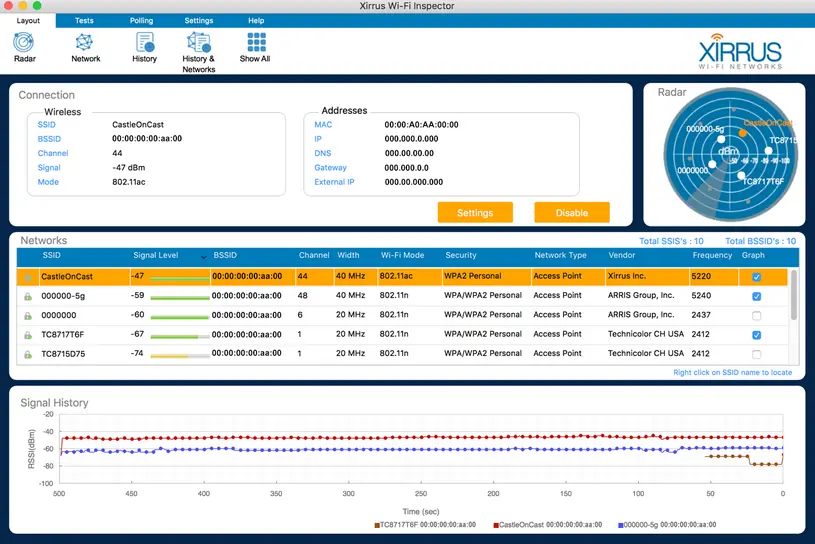Click signal level bar for TC8717T6F
815x544 pixels.
[x=180, y=337]
